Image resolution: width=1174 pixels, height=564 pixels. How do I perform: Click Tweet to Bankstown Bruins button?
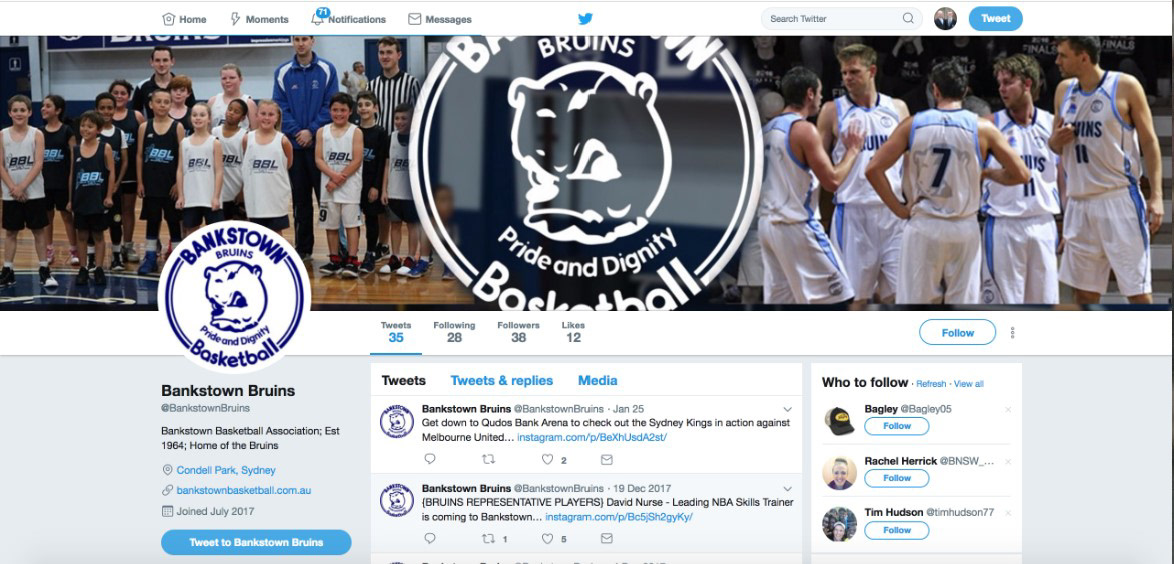[x=256, y=542]
